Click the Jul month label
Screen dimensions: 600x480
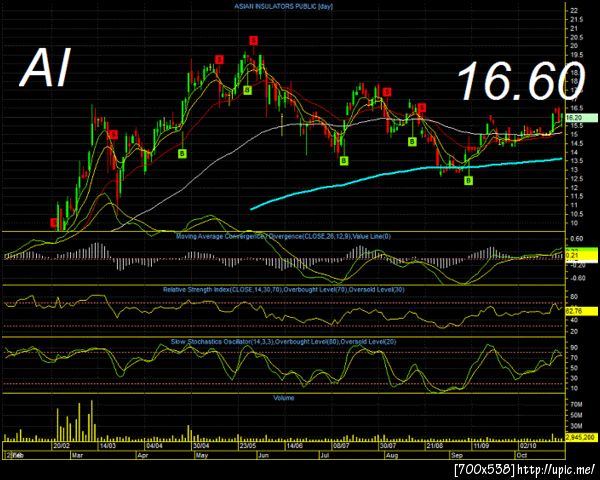pyautogui.click(x=325, y=455)
